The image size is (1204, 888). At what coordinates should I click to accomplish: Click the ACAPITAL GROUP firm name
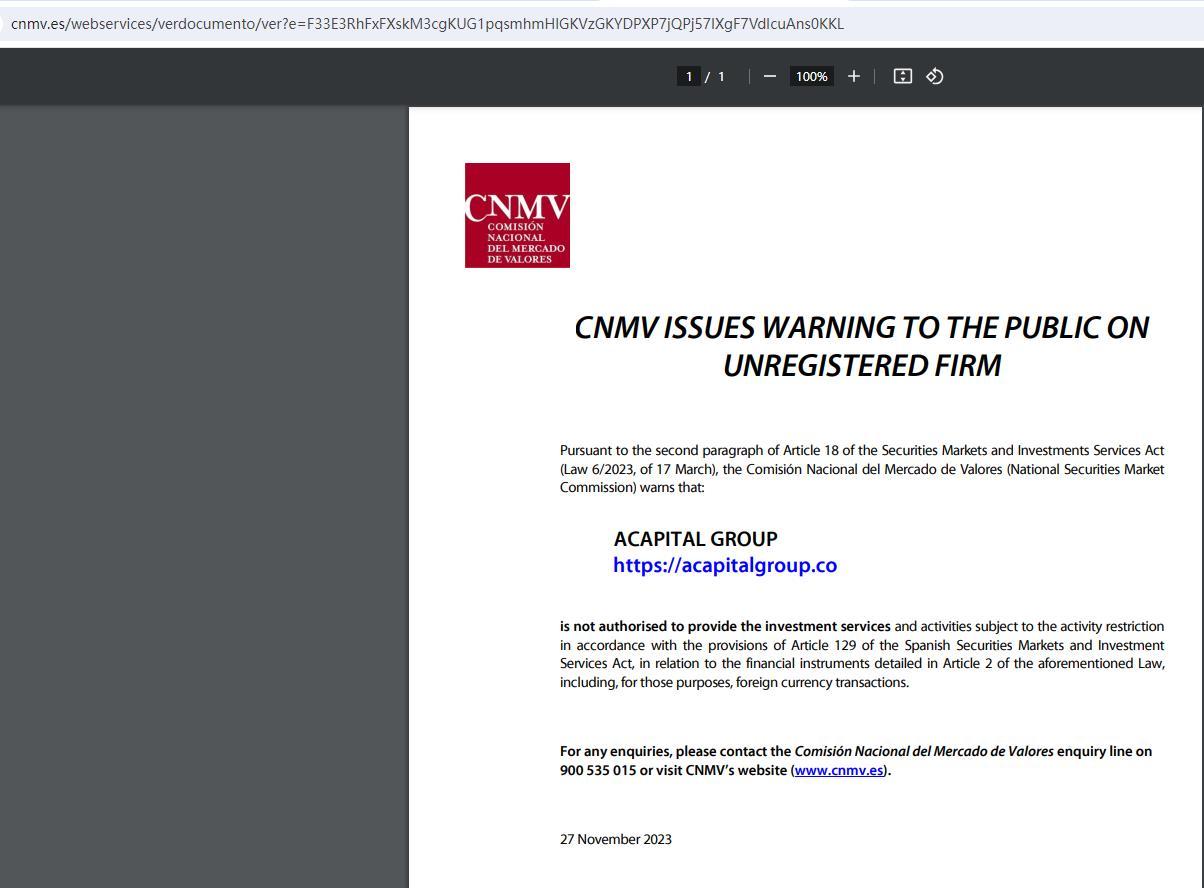695,539
